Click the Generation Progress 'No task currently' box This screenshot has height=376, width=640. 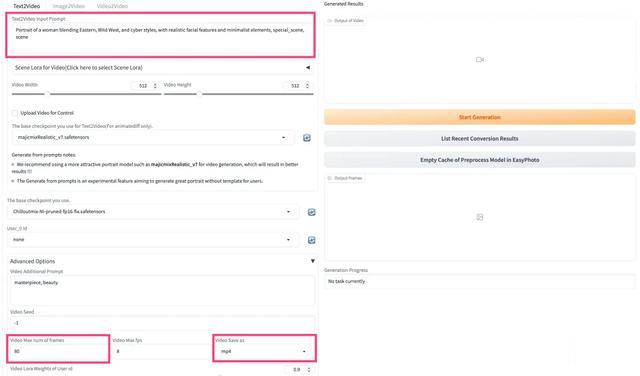(x=480, y=282)
